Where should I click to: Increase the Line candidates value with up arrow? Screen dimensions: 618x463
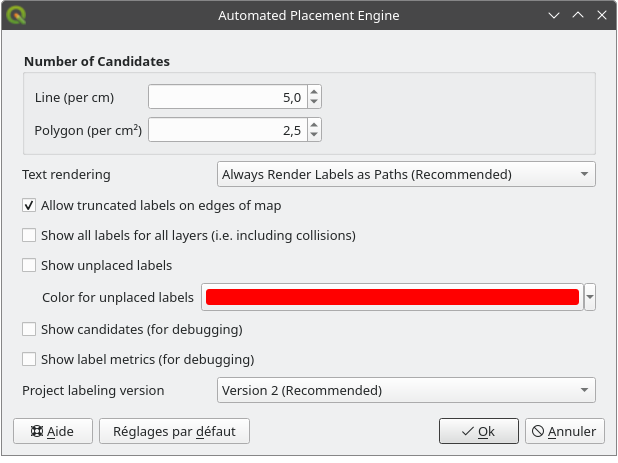coord(314,92)
